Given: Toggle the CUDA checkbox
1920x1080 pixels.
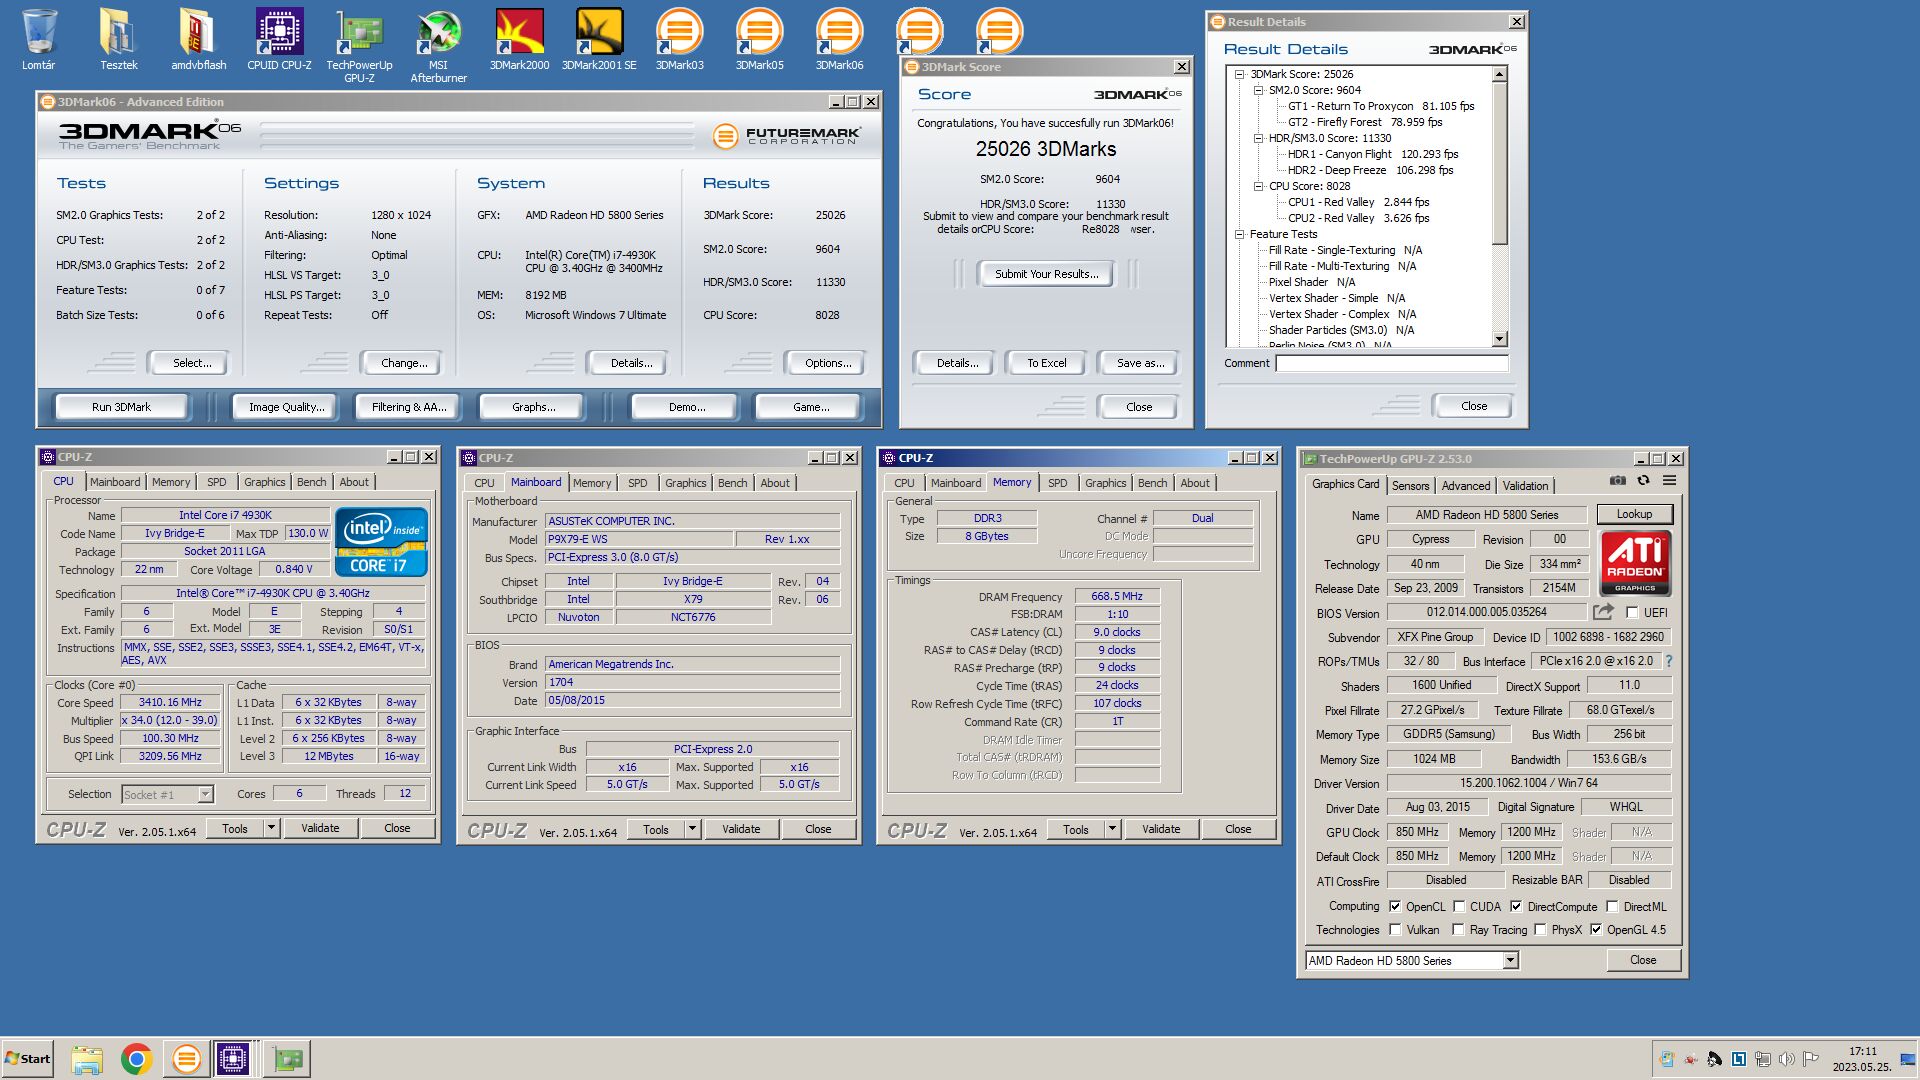Looking at the screenshot, I should tap(1459, 906).
